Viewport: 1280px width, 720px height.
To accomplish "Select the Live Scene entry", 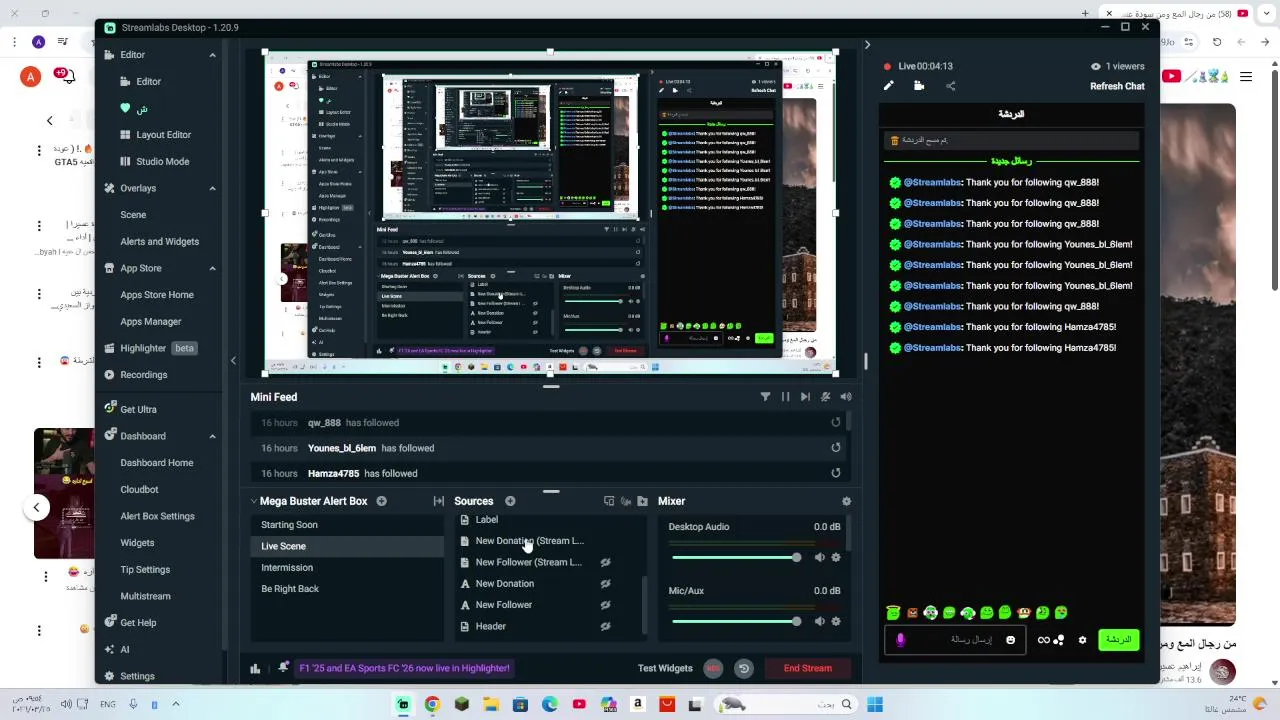I will coord(346,546).
